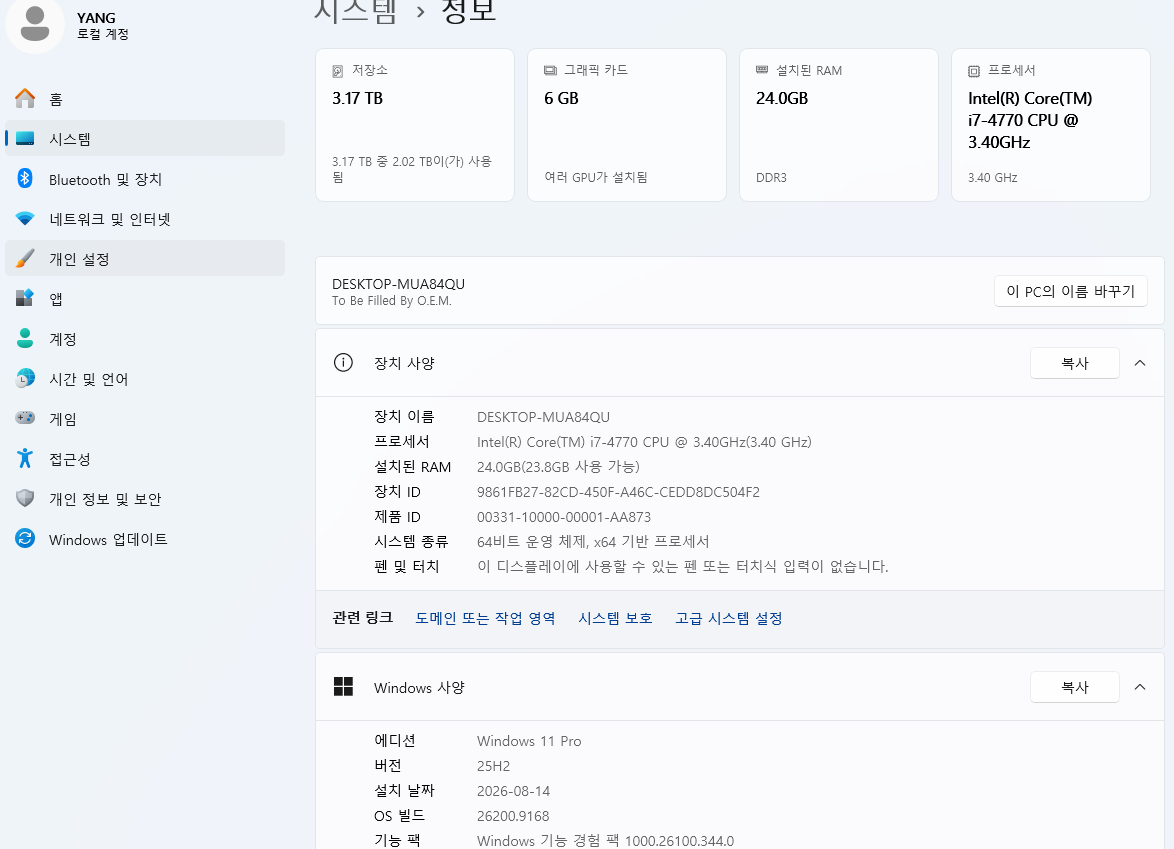The image size is (1174, 849).
Task: Click the install date 2026-08-14
Action: click(x=514, y=791)
